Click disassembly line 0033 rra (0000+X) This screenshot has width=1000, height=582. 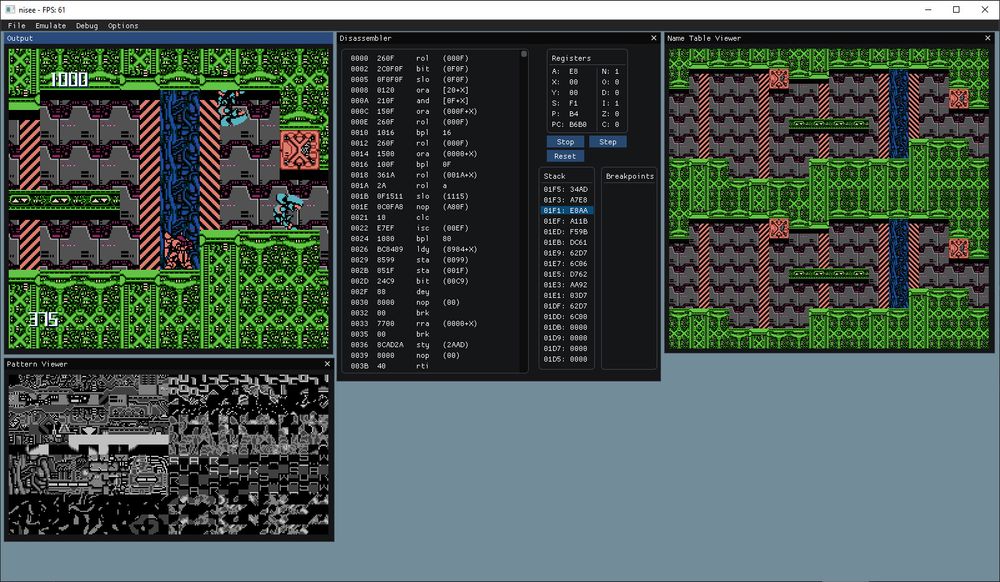click(414, 324)
